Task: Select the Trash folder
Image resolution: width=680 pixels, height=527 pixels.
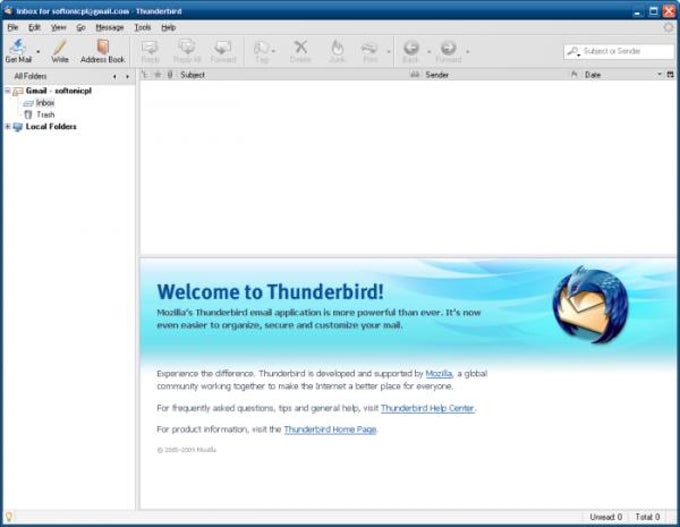Action: [x=45, y=115]
